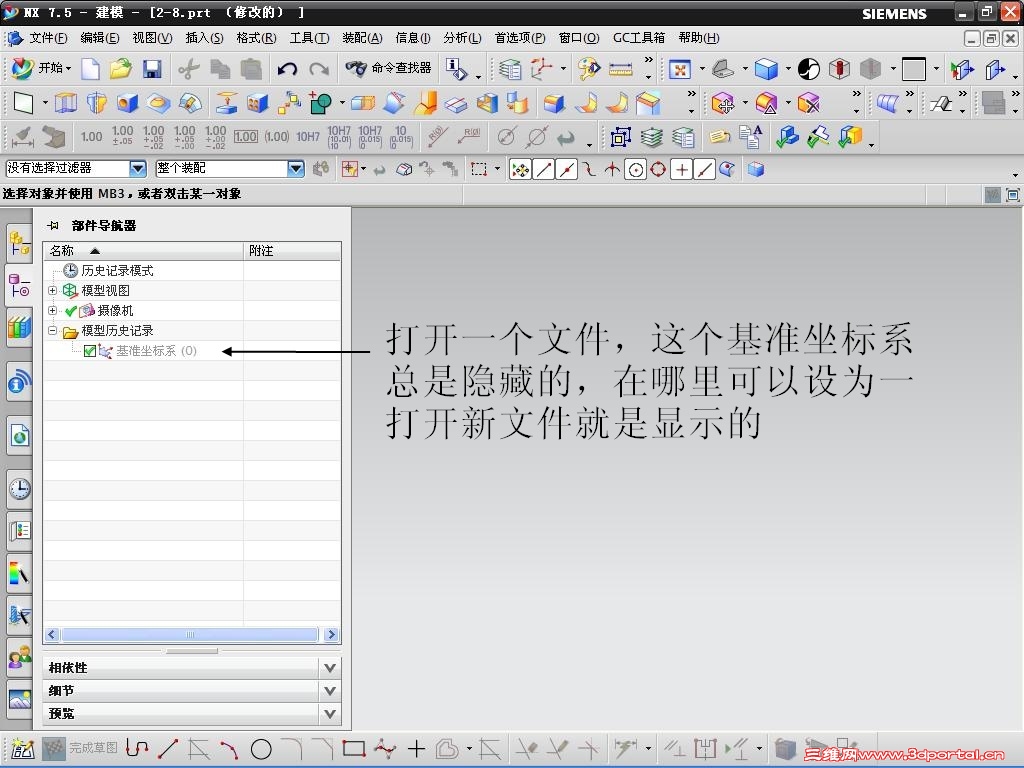Click the sketch Profile curve icon

tap(137, 748)
